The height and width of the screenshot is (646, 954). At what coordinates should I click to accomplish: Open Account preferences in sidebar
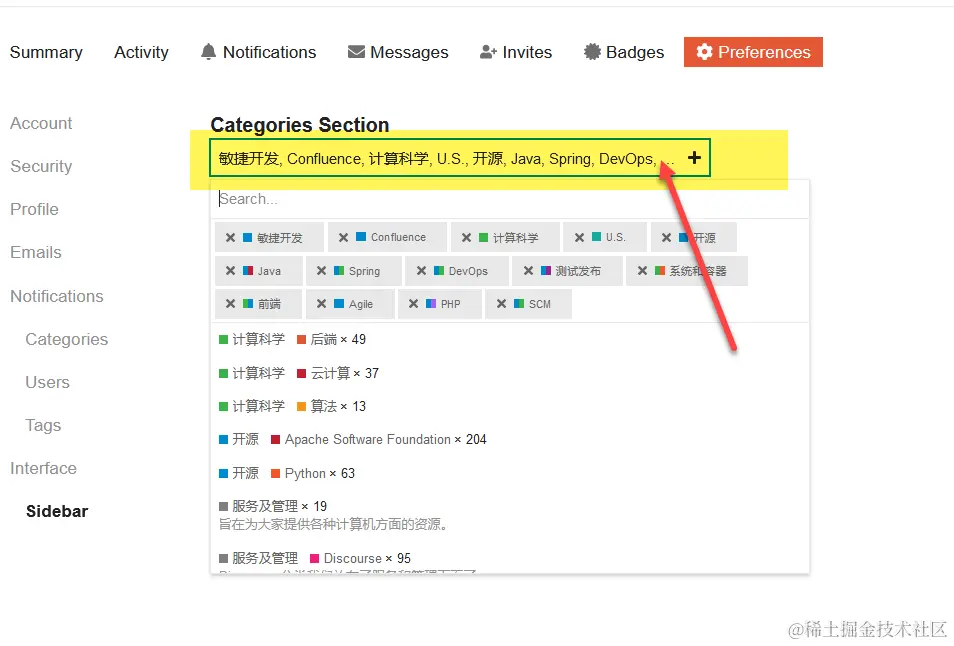(x=41, y=123)
